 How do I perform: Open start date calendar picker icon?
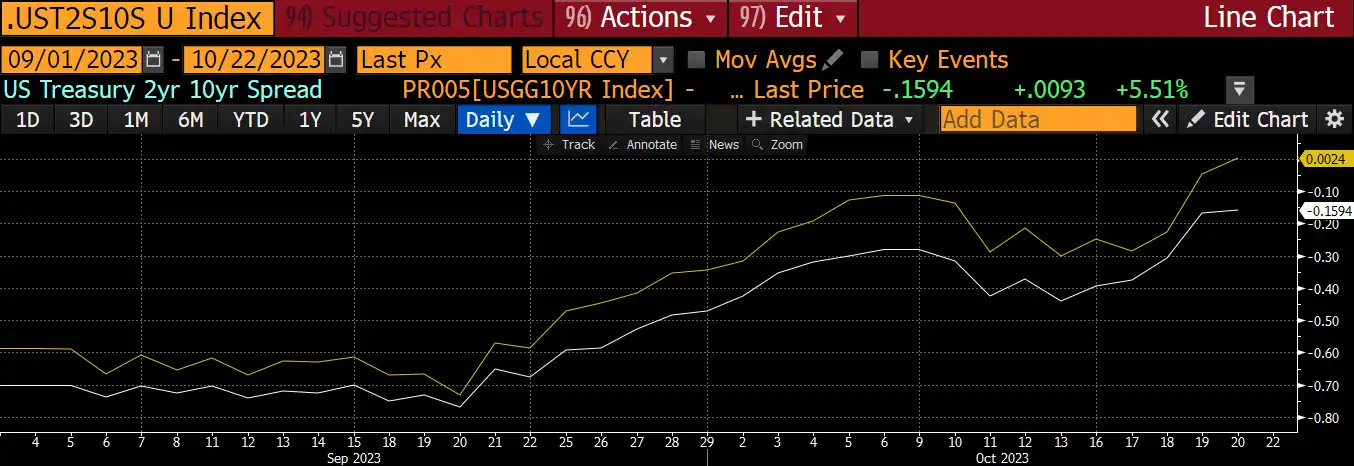pos(153,60)
